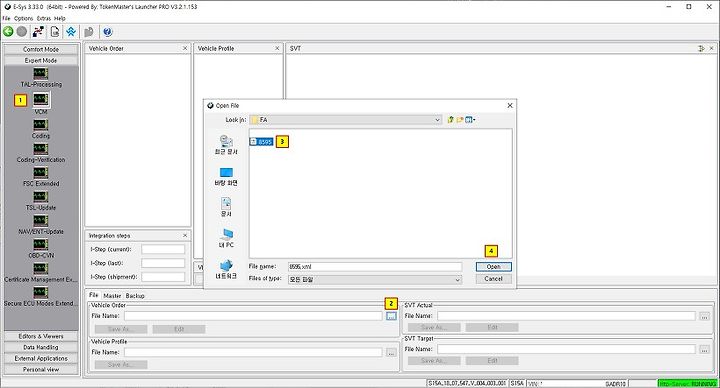Image resolution: width=720 pixels, height=388 pixels.
Task: Browse for SVT Target file
Action: [704, 349]
